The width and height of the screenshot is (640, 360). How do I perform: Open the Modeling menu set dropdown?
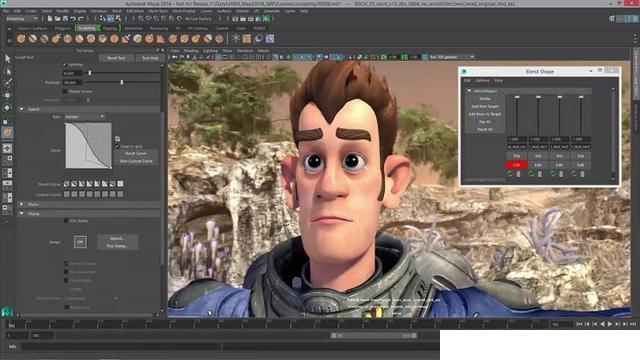[22, 18]
